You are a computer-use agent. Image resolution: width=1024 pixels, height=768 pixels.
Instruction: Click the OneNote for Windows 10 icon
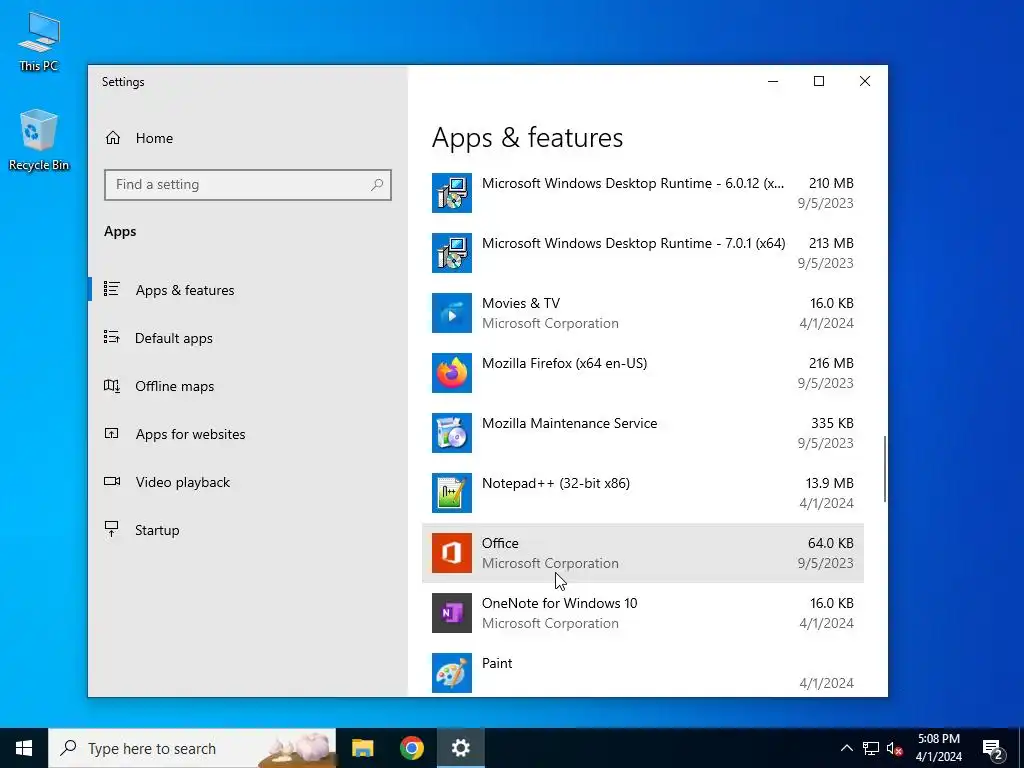point(452,613)
